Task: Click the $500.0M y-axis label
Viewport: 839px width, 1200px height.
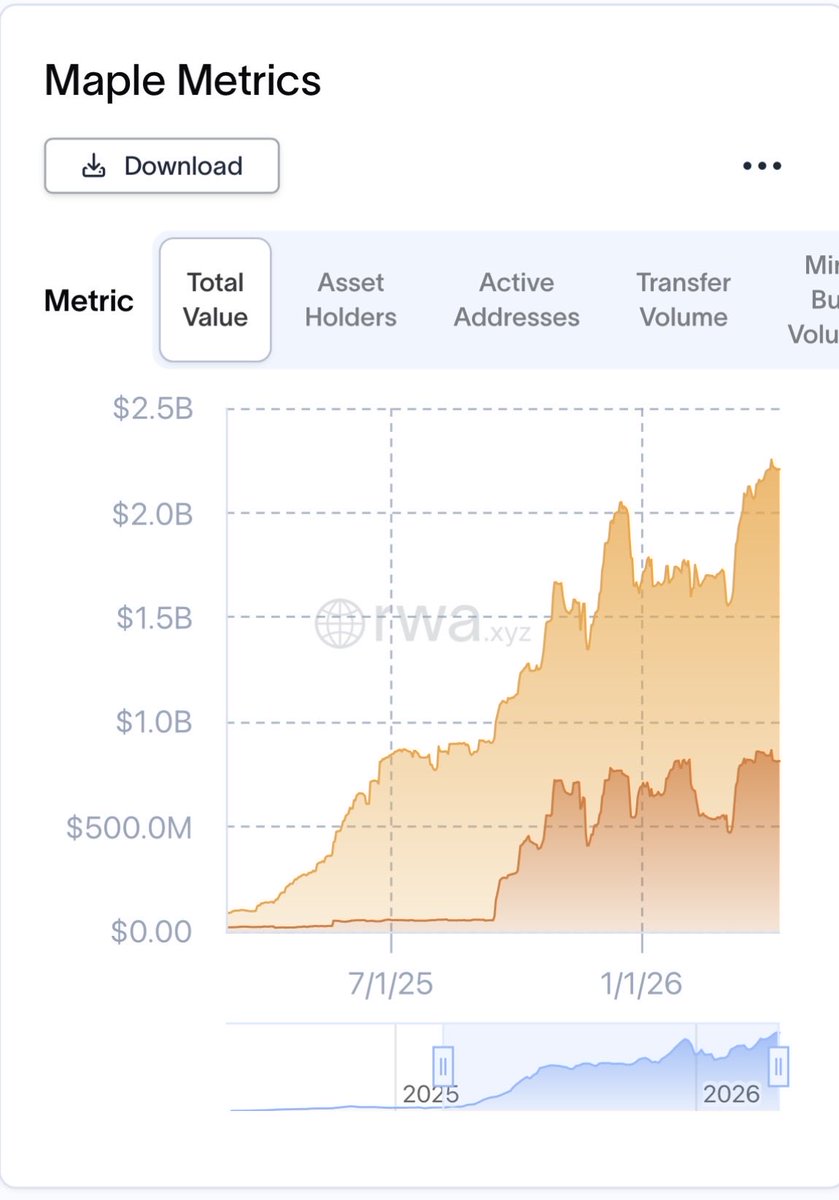Action: click(x=129, y=827)
